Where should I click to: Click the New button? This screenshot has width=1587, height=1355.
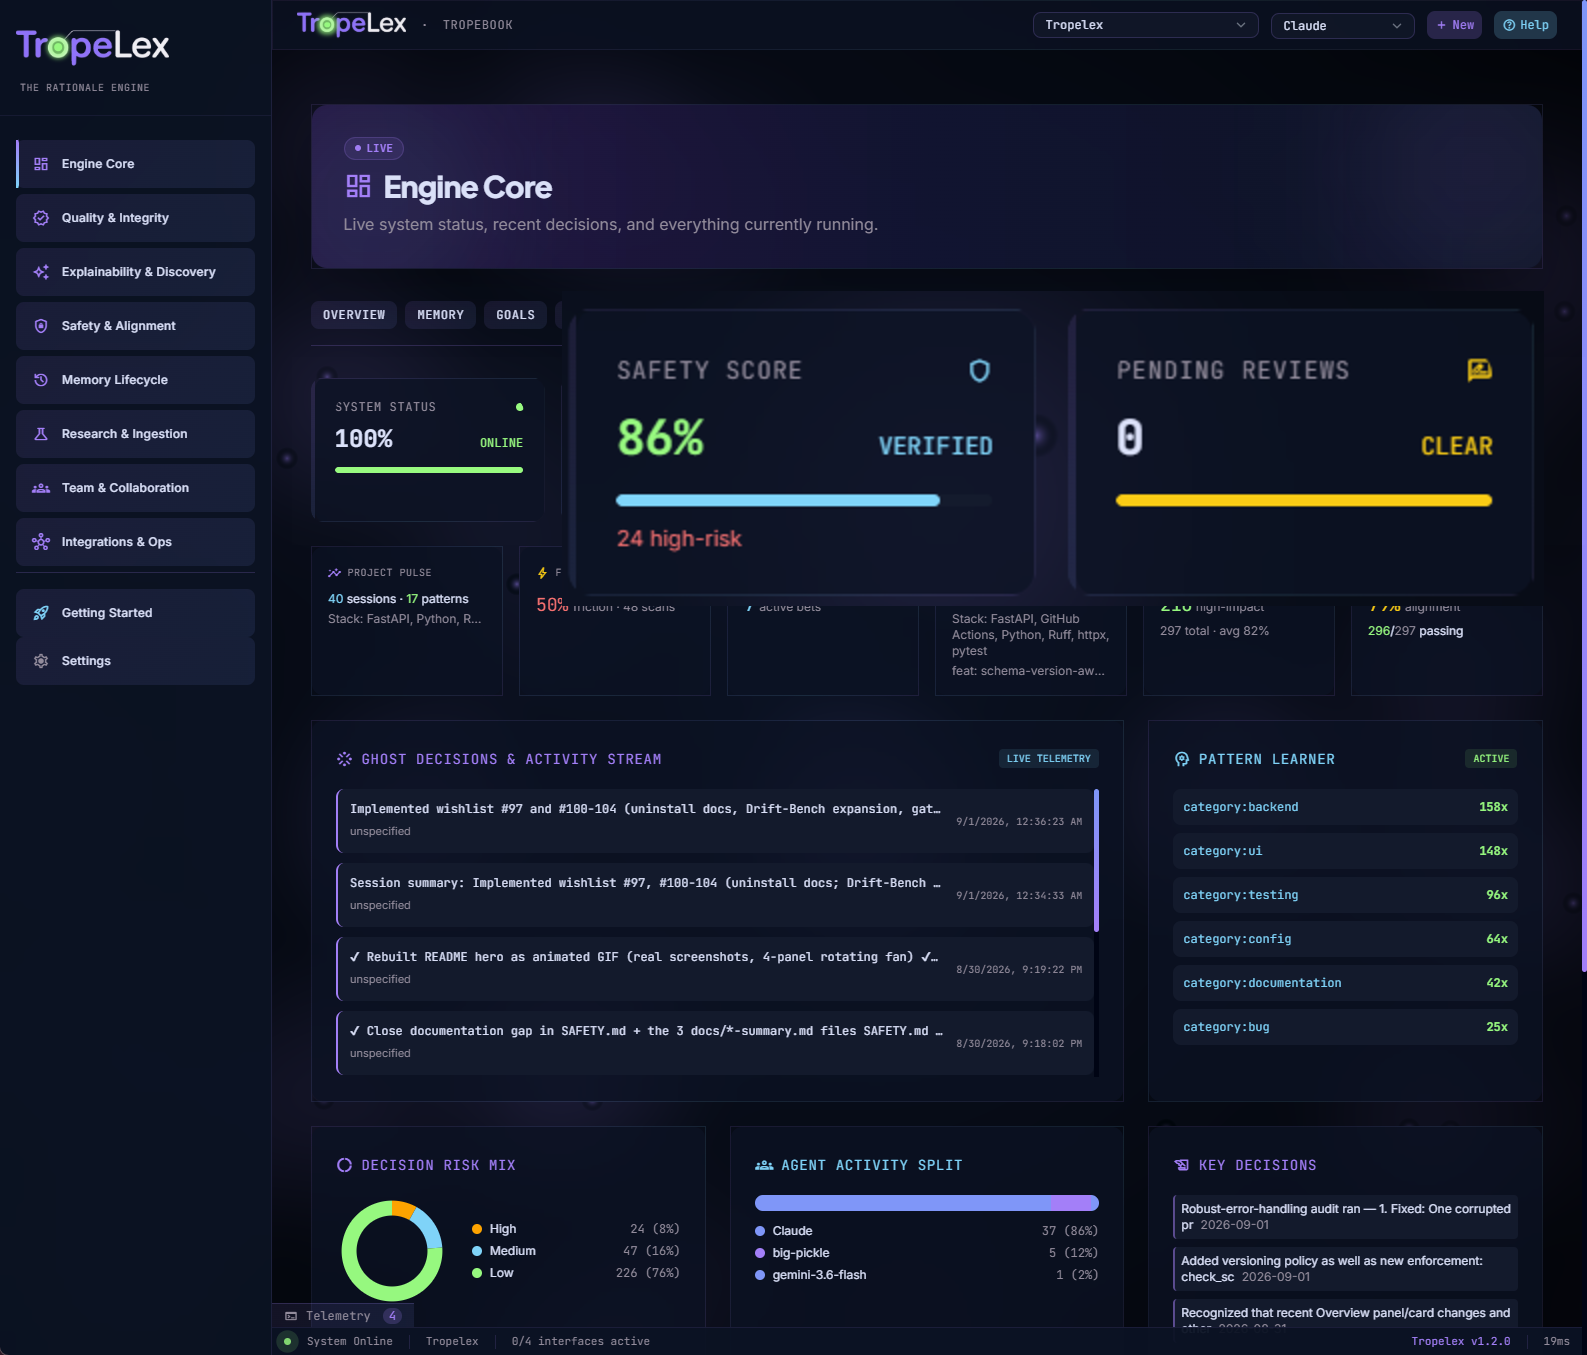pos(1455,25)
